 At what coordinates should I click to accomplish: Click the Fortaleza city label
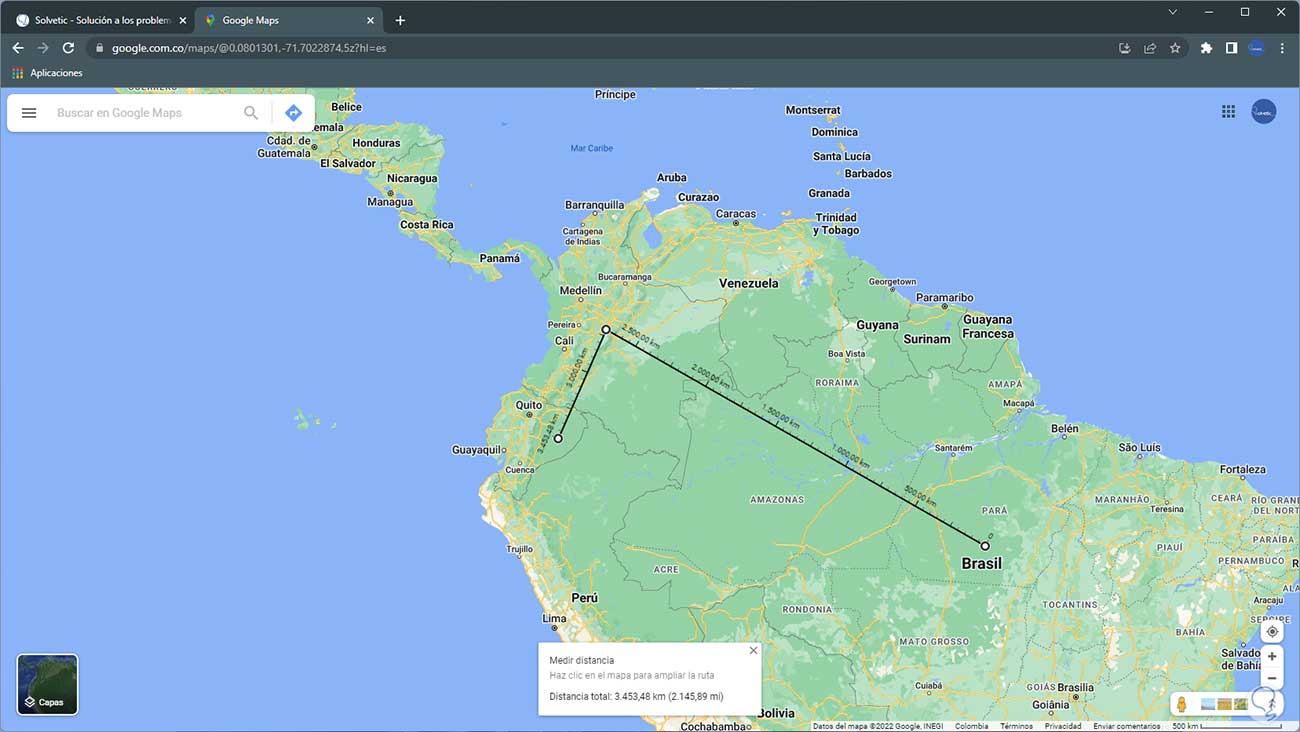coord(1243,469)
